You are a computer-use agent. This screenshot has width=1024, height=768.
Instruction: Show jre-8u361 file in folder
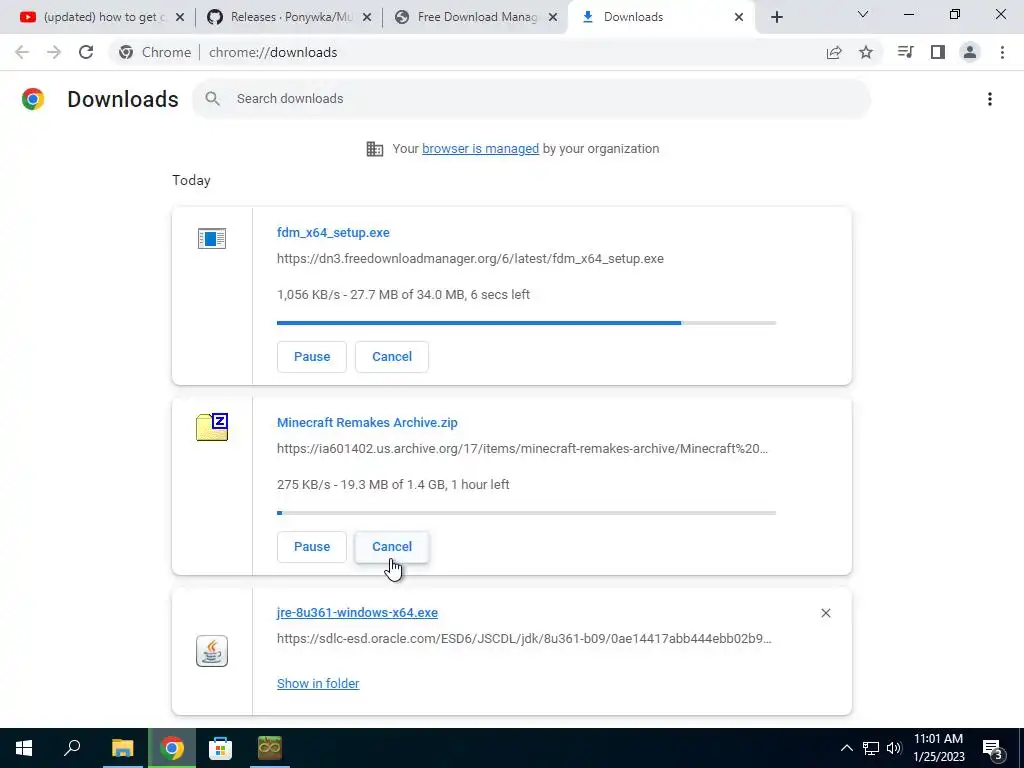tap(318, 683)
